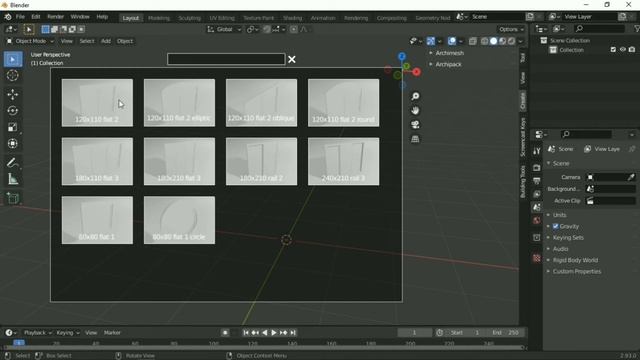Open the Object properties tab icon
Image resolution: width=640 pixels, height=360 pixels.
coord(537,238)
